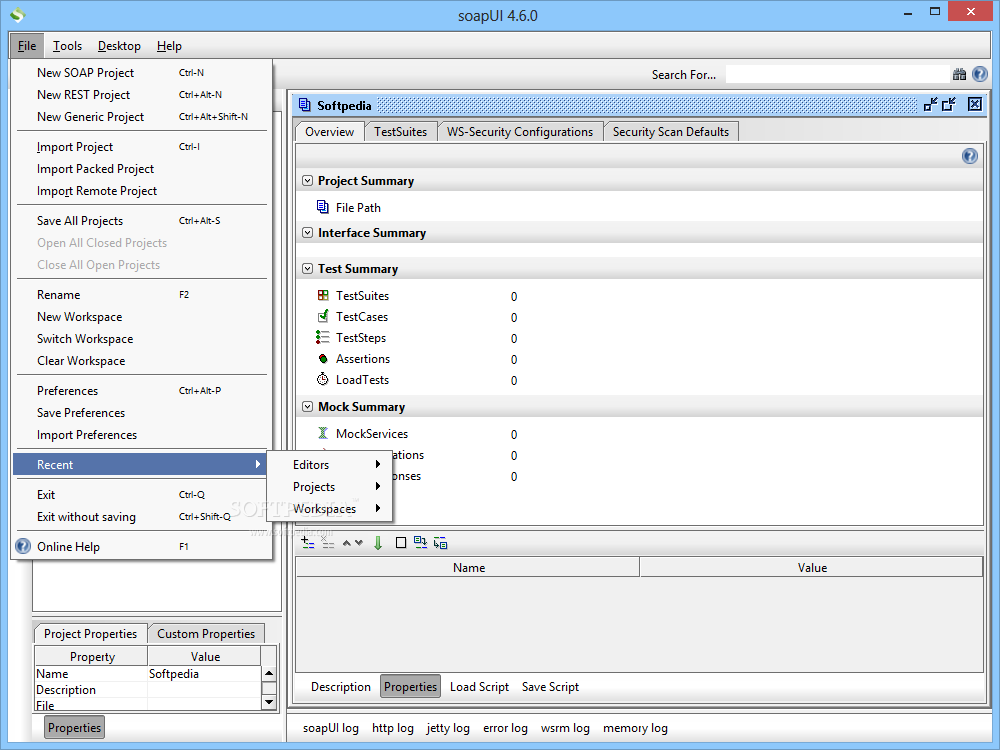Click the TestSuites grid icon
1000x750 pixels.
click(x=323, y=295)
